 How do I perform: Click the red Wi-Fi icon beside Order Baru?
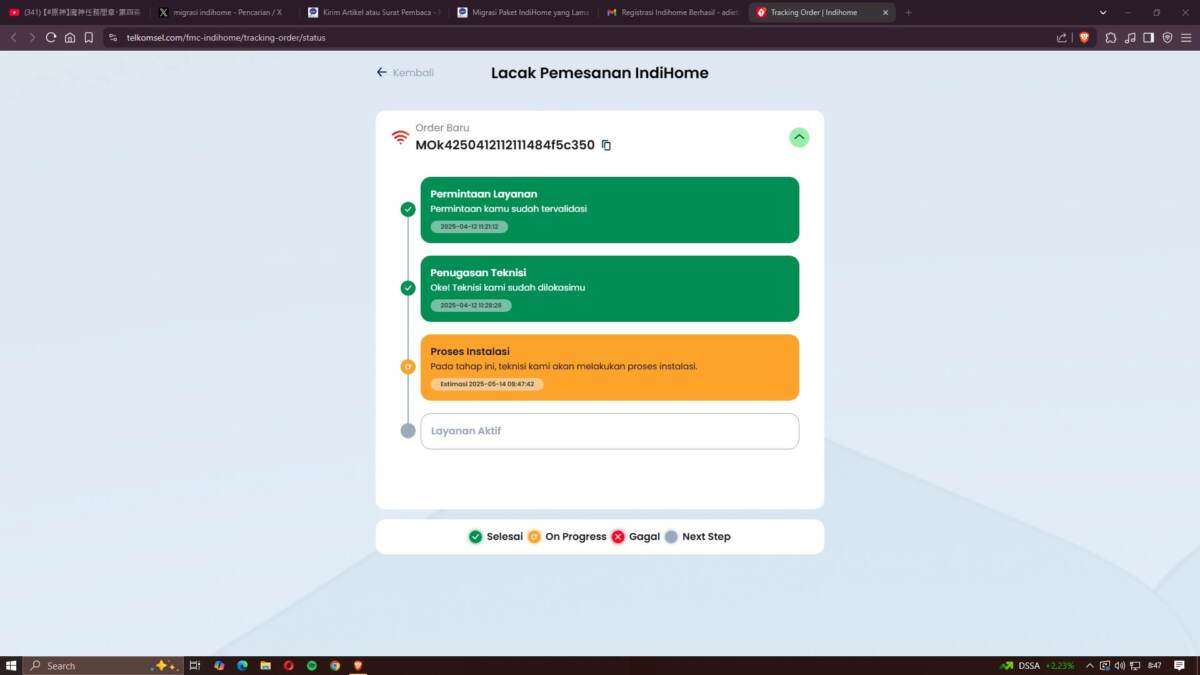[400, 137]
